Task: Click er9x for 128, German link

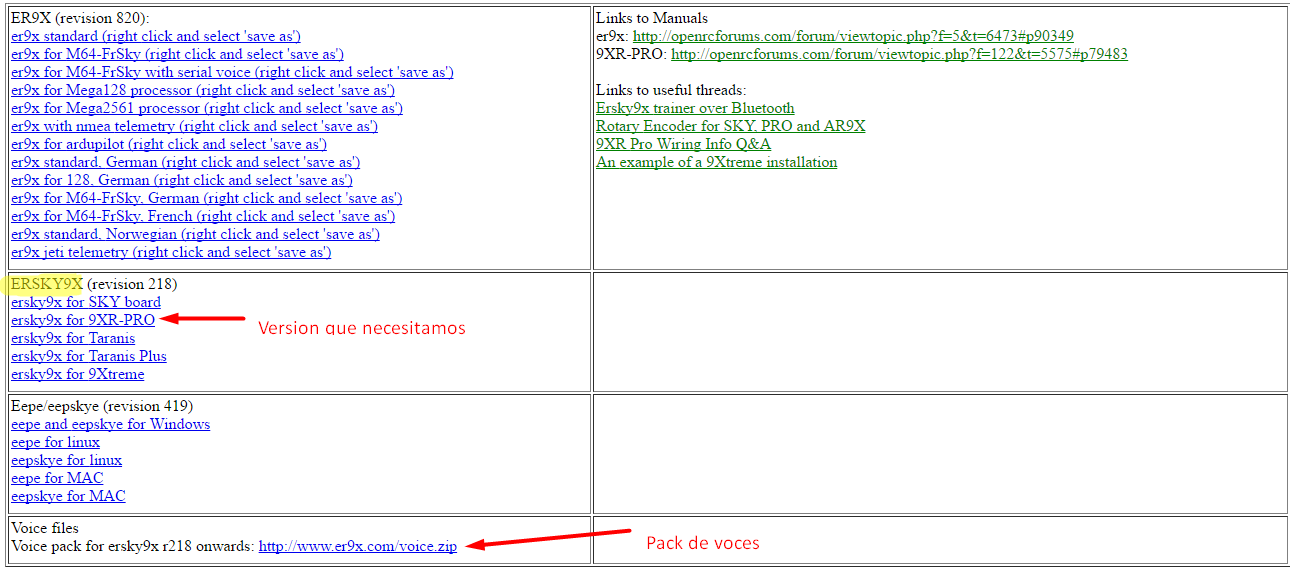Action: pos(182,180)
